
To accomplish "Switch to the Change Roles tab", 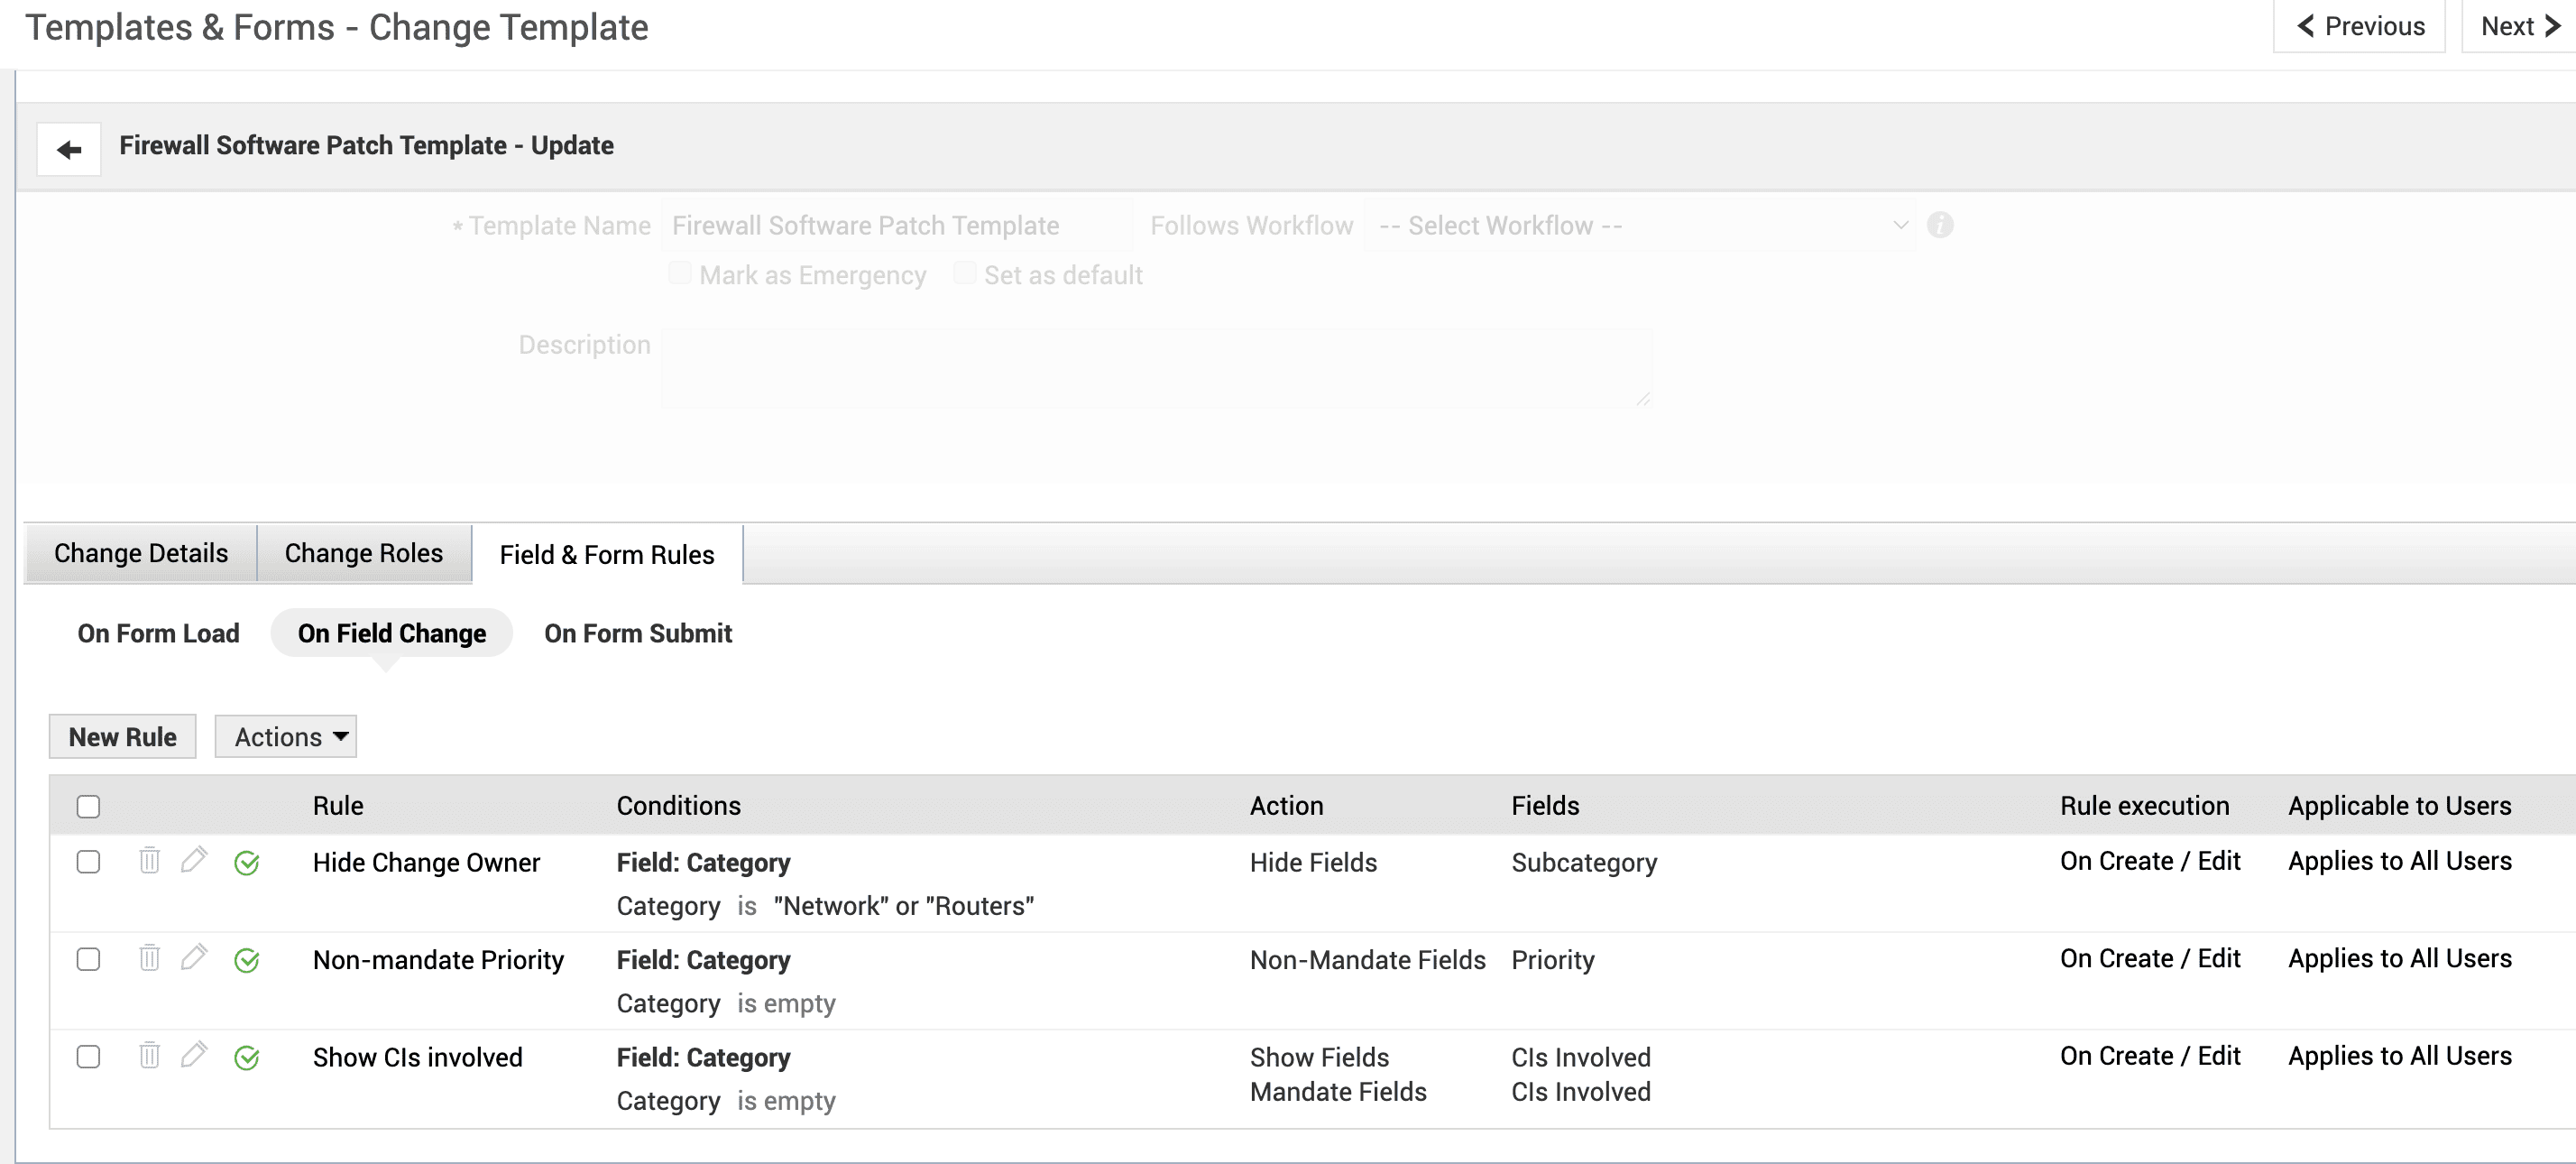I will pyautogui.click(x=363, y=553).
